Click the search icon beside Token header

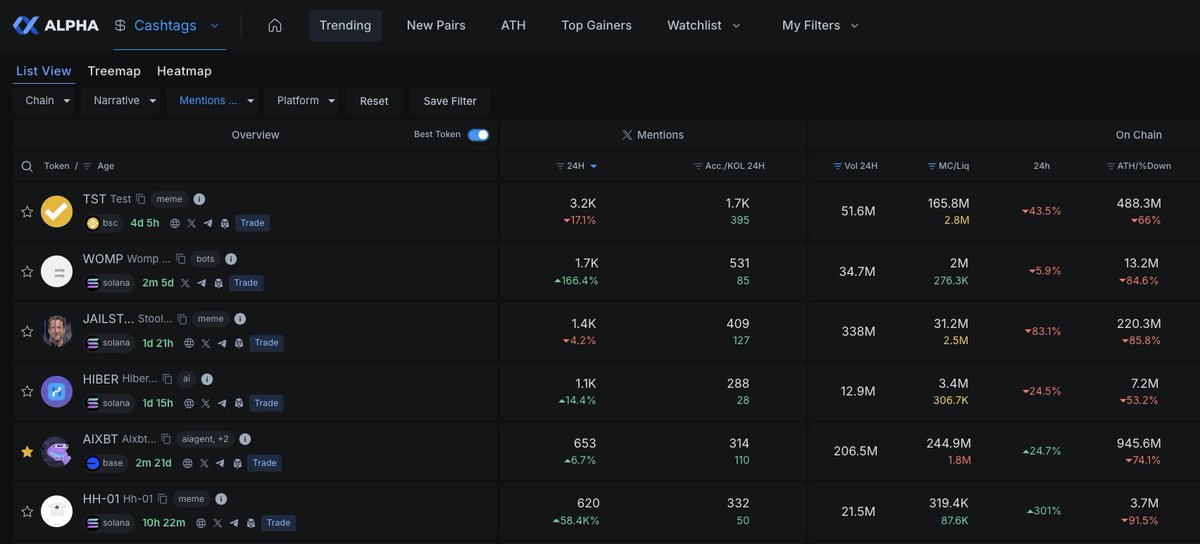pos(26,166)
